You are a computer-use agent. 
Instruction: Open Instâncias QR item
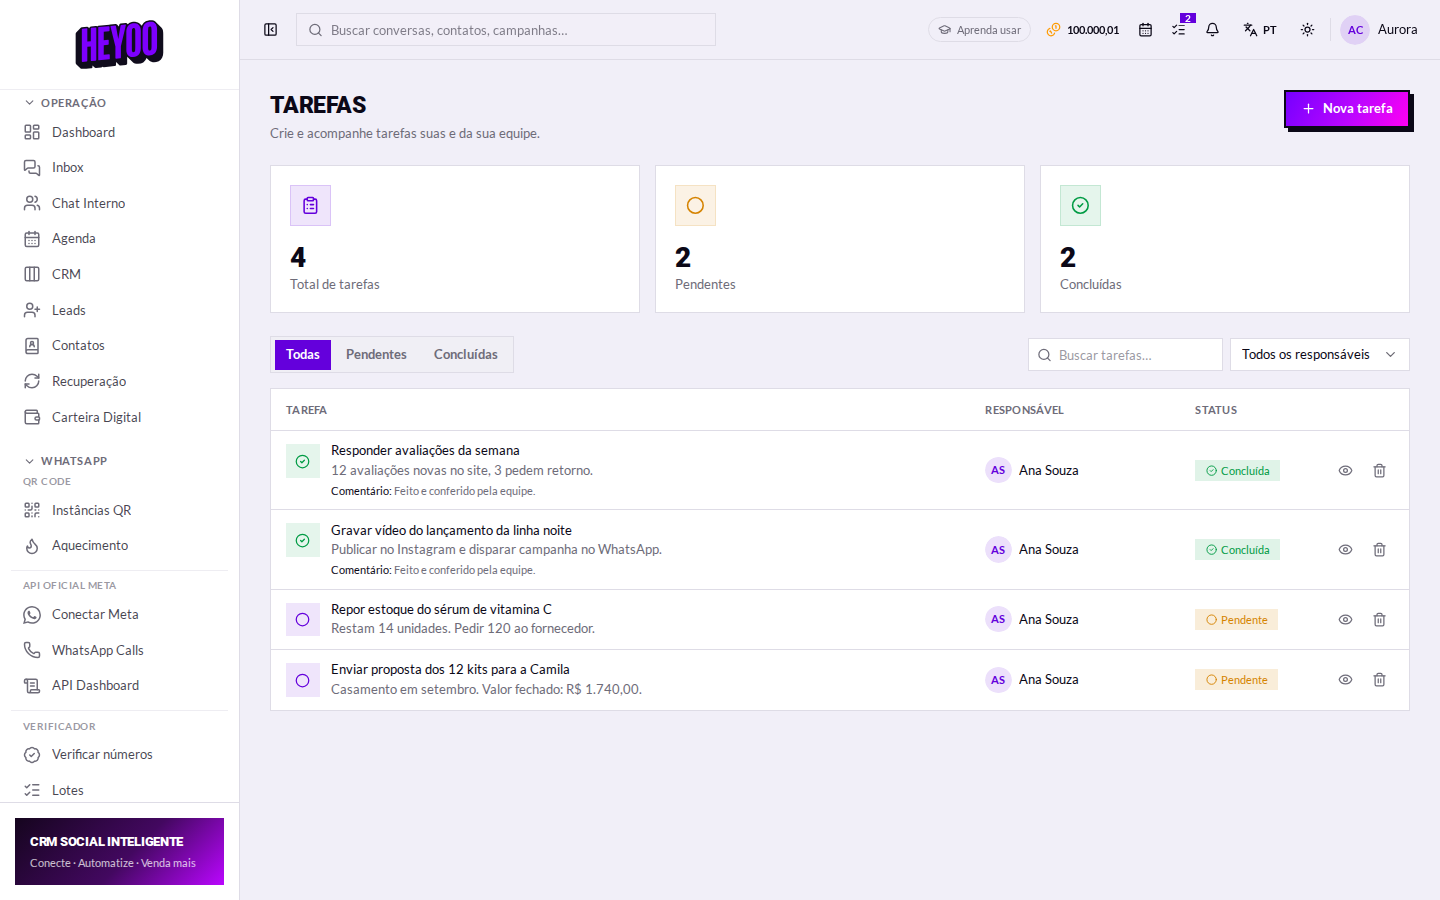(x=119, y=510)
